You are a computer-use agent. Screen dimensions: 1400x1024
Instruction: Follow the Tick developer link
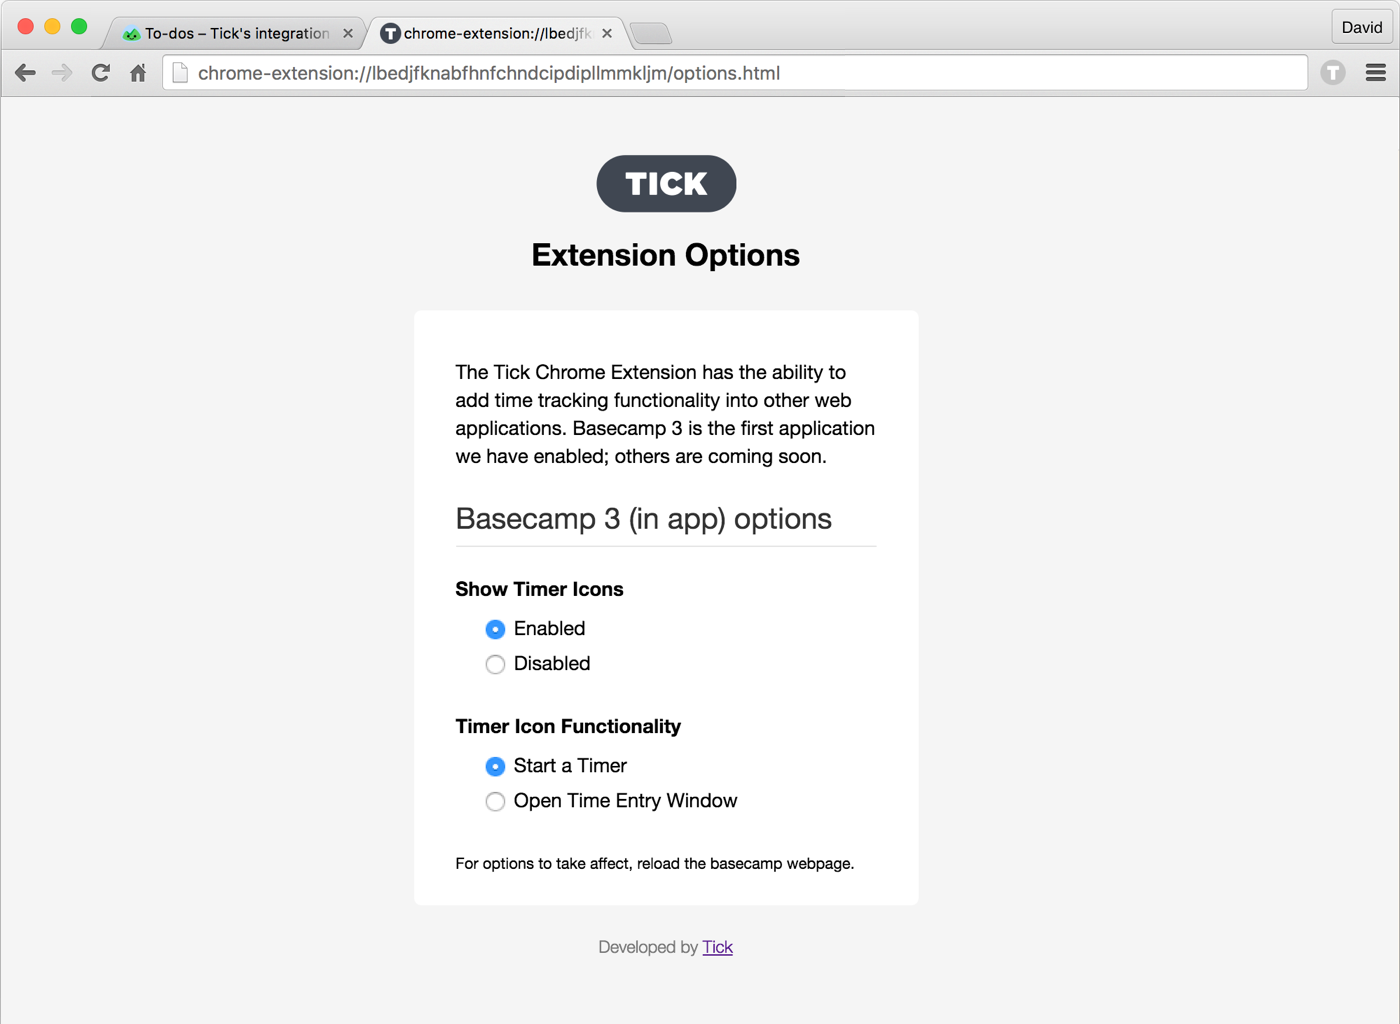(x=717, y=947)
